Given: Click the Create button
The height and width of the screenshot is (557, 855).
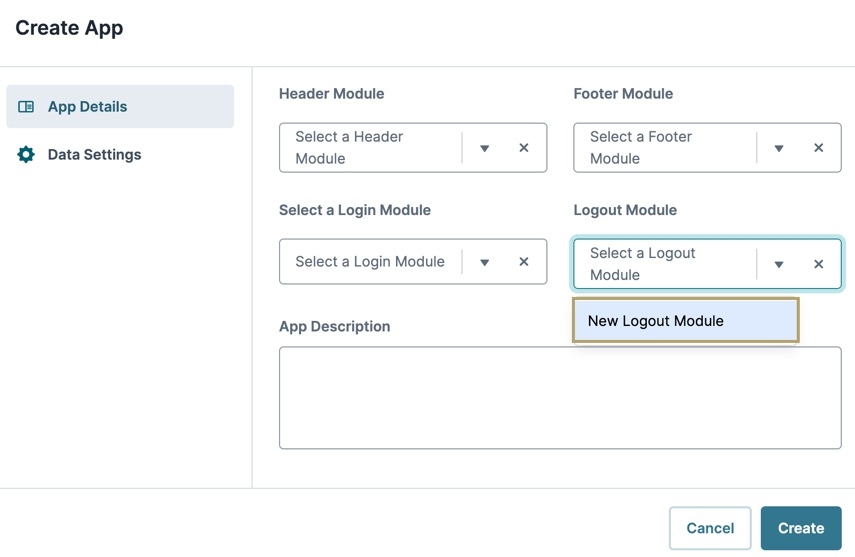Looking at the screenshot, I should (x=801, y=528).
